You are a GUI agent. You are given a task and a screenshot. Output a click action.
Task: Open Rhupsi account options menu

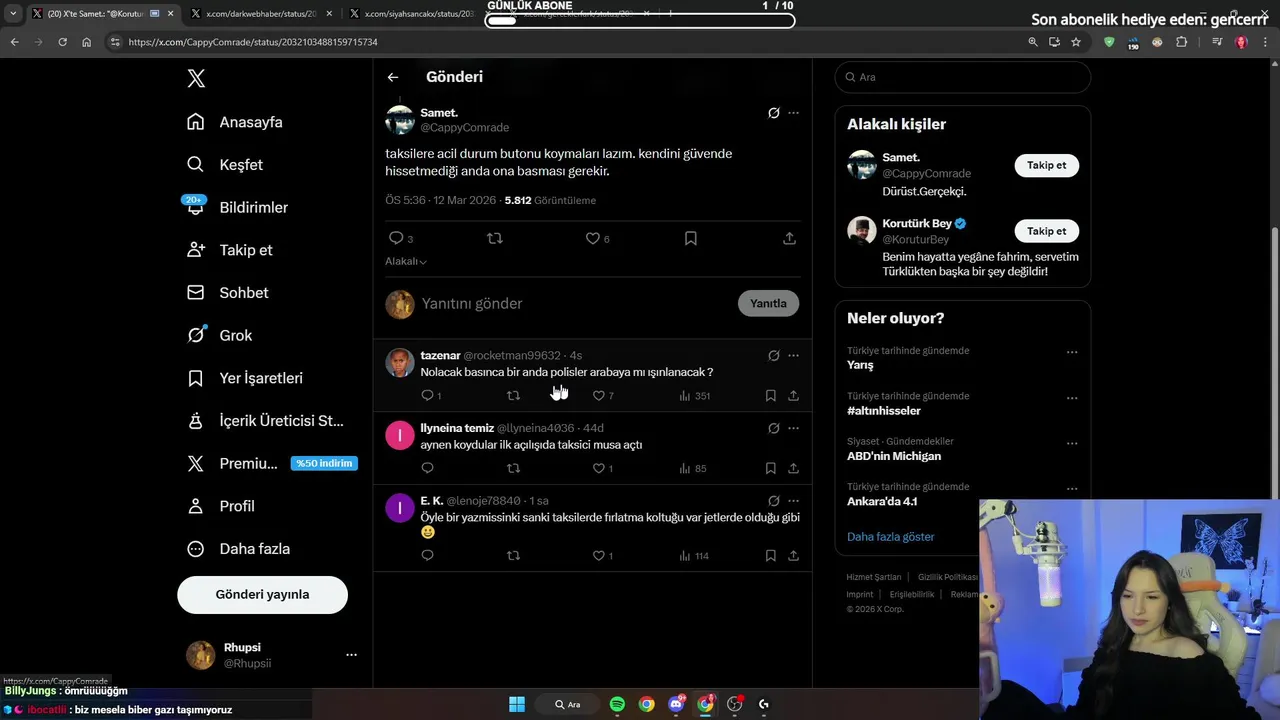(351, 655)
